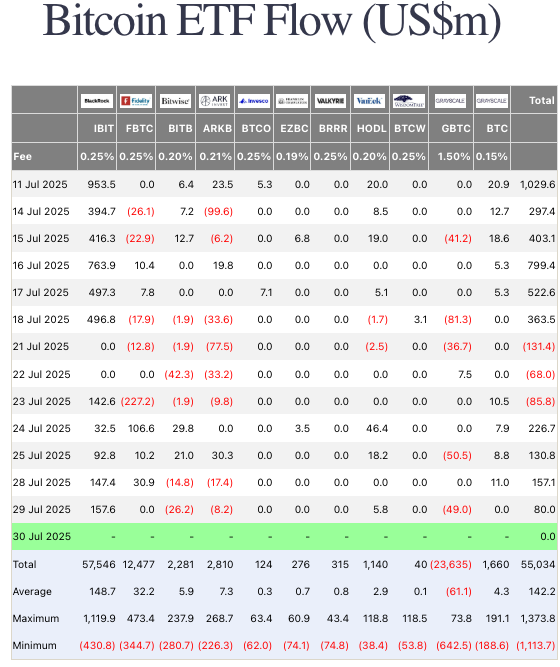This screenshot has width=560, height=667.
Task: Click the (99.6) ARKB outflow value
Action: [x=218, y=211]
